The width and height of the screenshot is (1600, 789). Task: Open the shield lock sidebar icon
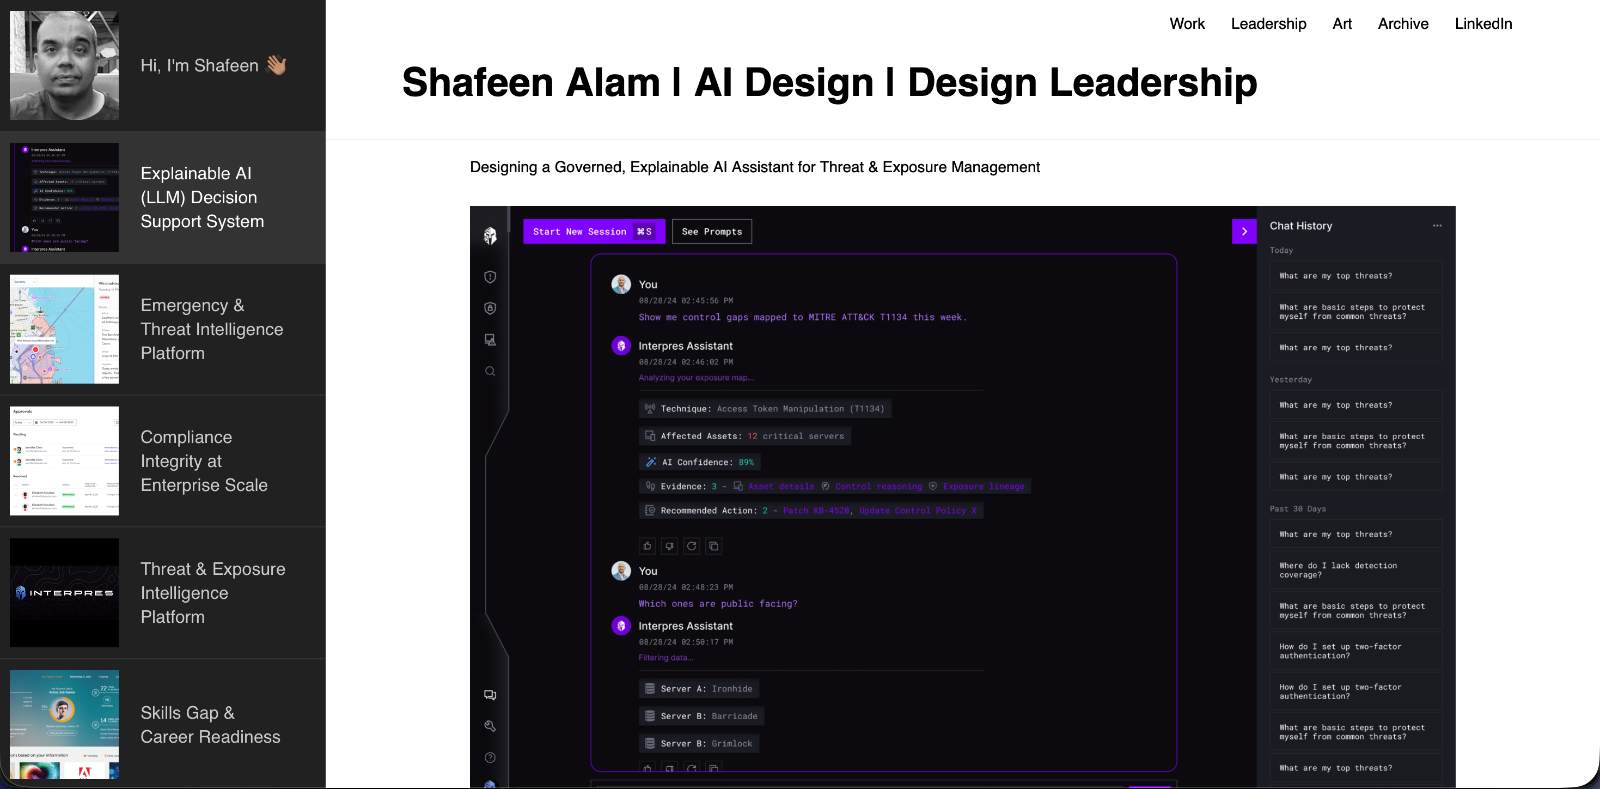[490, 308]
